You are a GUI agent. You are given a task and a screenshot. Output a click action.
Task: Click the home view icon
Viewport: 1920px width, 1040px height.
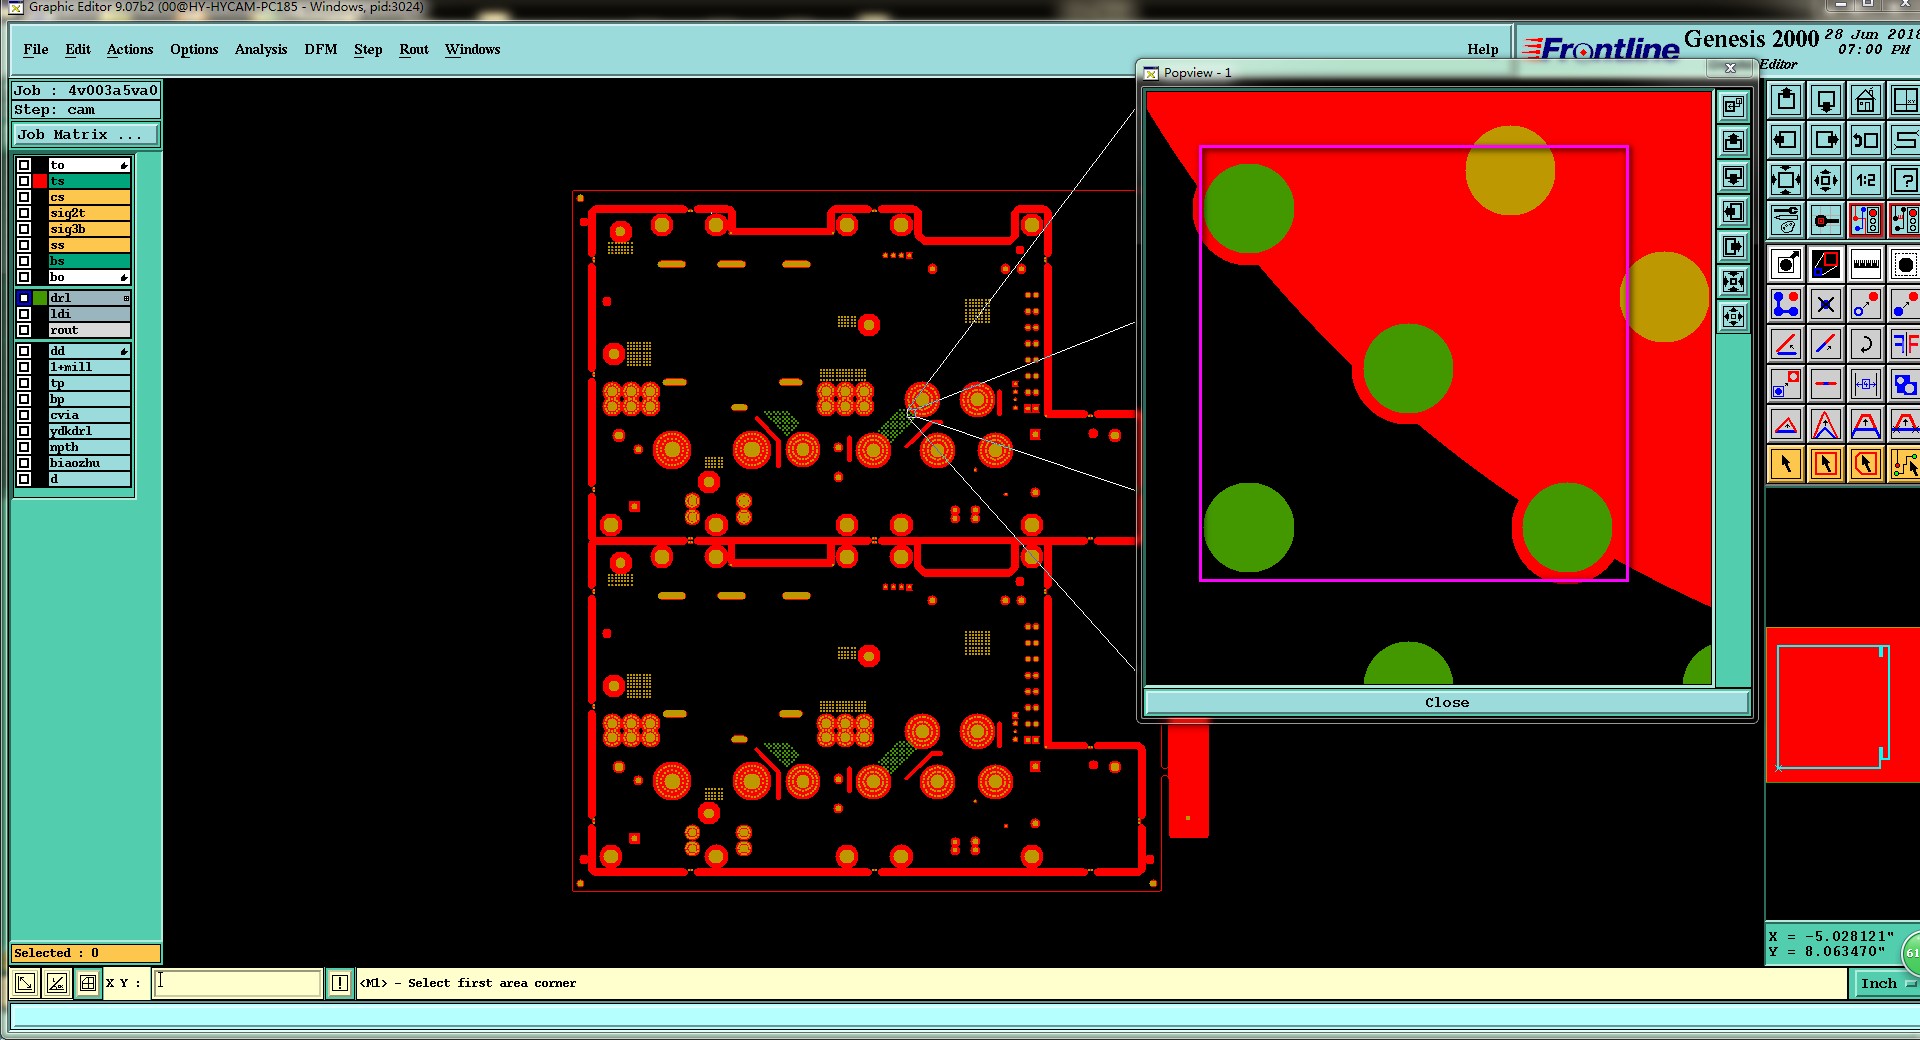(x=1866, y=100)
